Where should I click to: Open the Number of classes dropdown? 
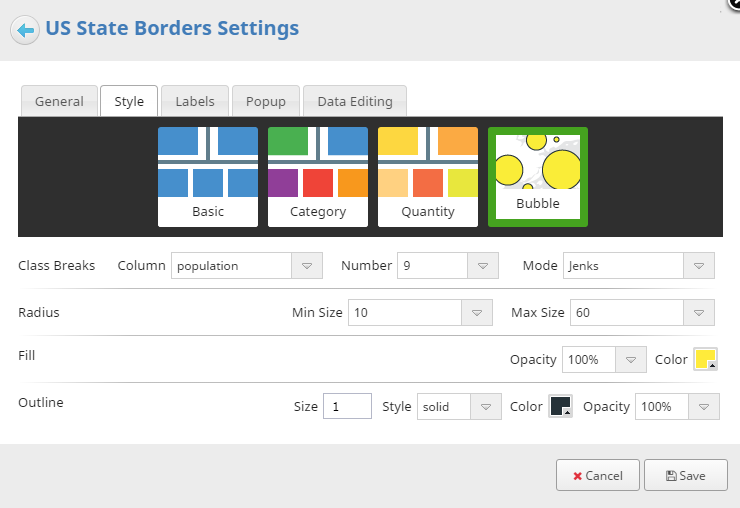tap(448, 266)
